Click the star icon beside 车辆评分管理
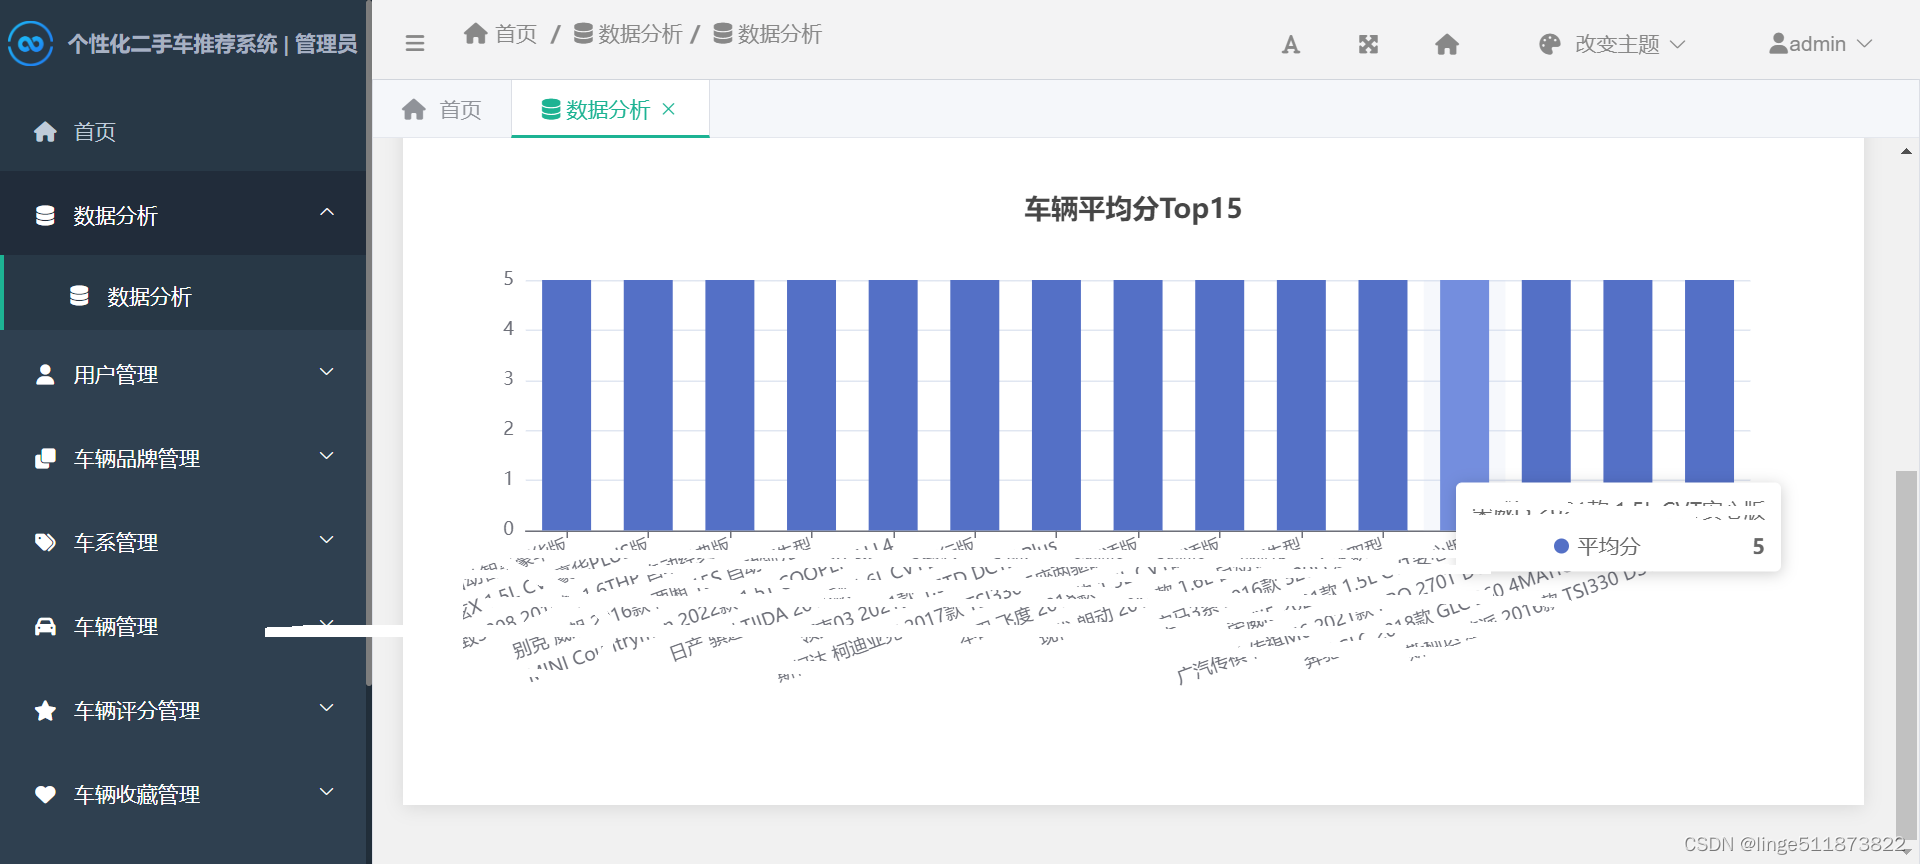Viewport: 1920px width, 864px height. click(x=45, y=710)
